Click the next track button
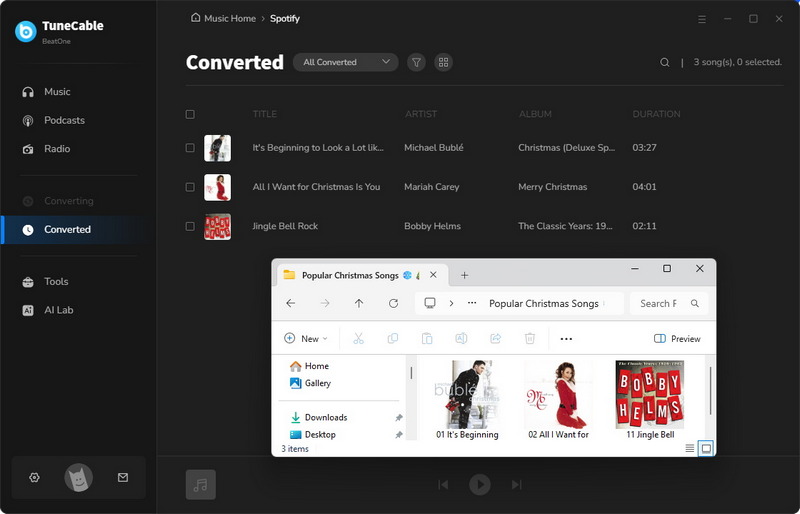The image size is (800, 514). pos(516,484)
